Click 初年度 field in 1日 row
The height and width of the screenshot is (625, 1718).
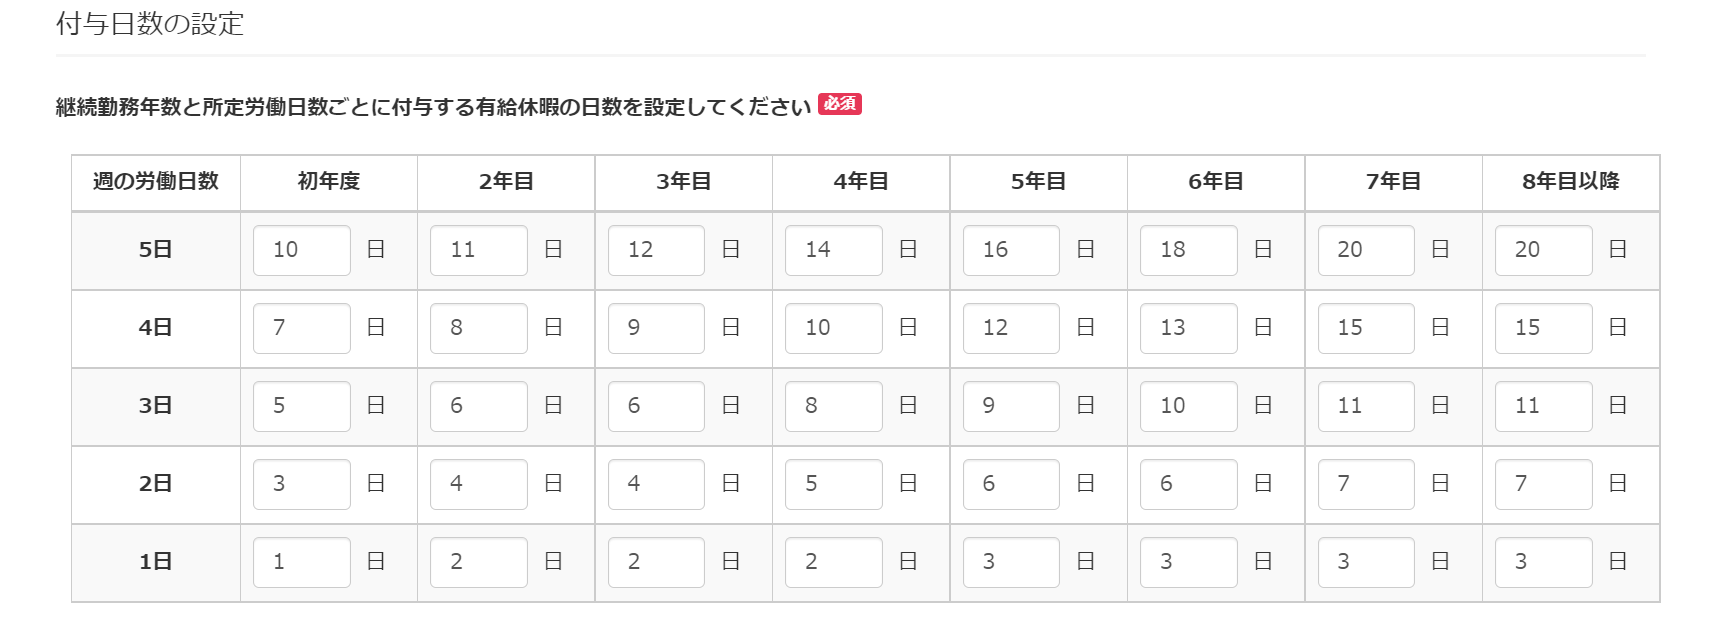tap(302, 562)
